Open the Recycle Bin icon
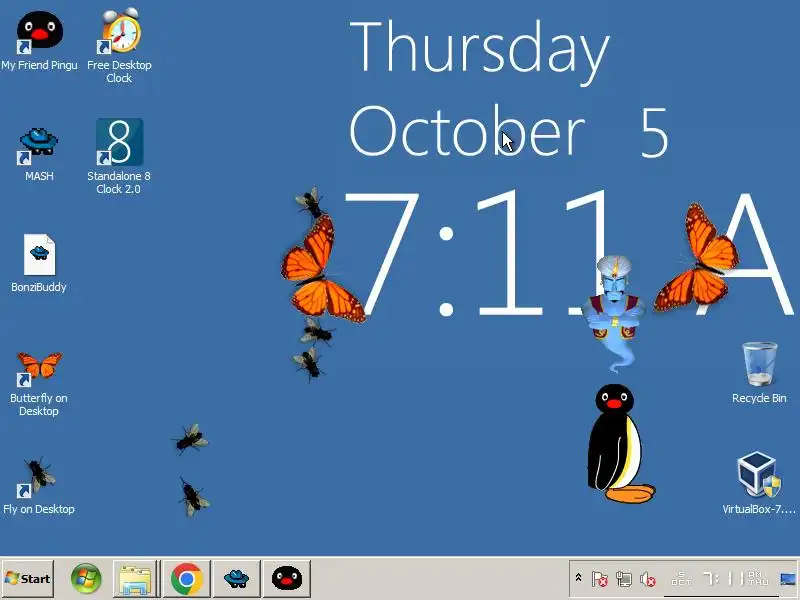This screenshot has width=800, height=600. coord(759,372)
